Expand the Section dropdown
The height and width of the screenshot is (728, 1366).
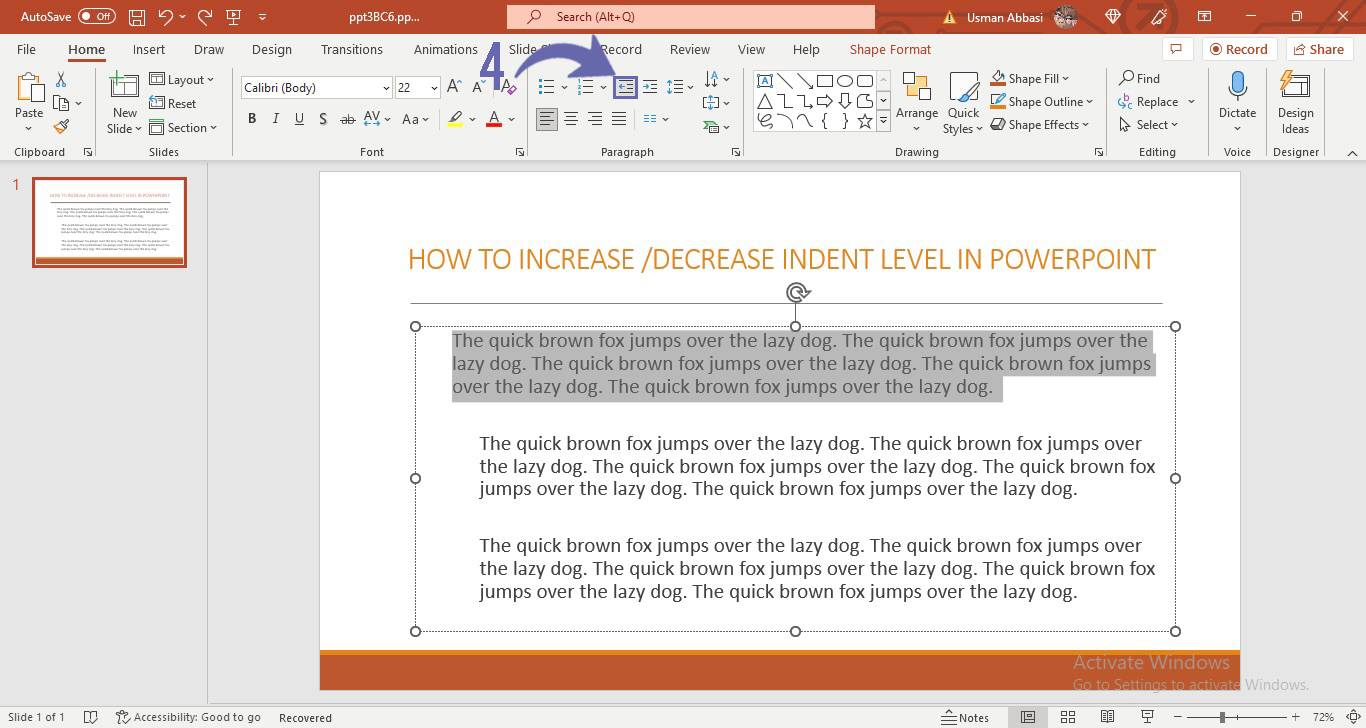pyautogui.click(x=184, y=127)
